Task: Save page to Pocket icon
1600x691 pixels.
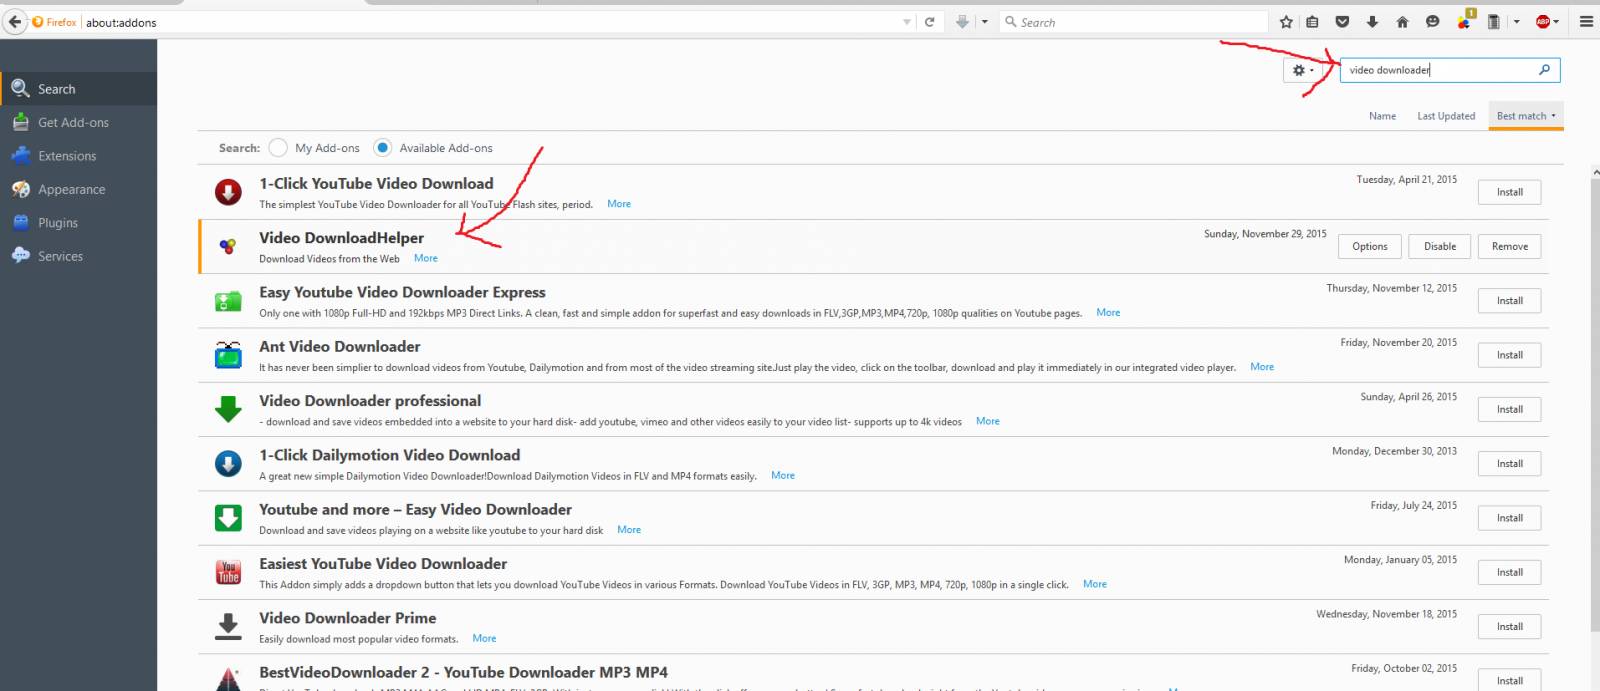Action: pyautogui.click(x=1342, y=22)
